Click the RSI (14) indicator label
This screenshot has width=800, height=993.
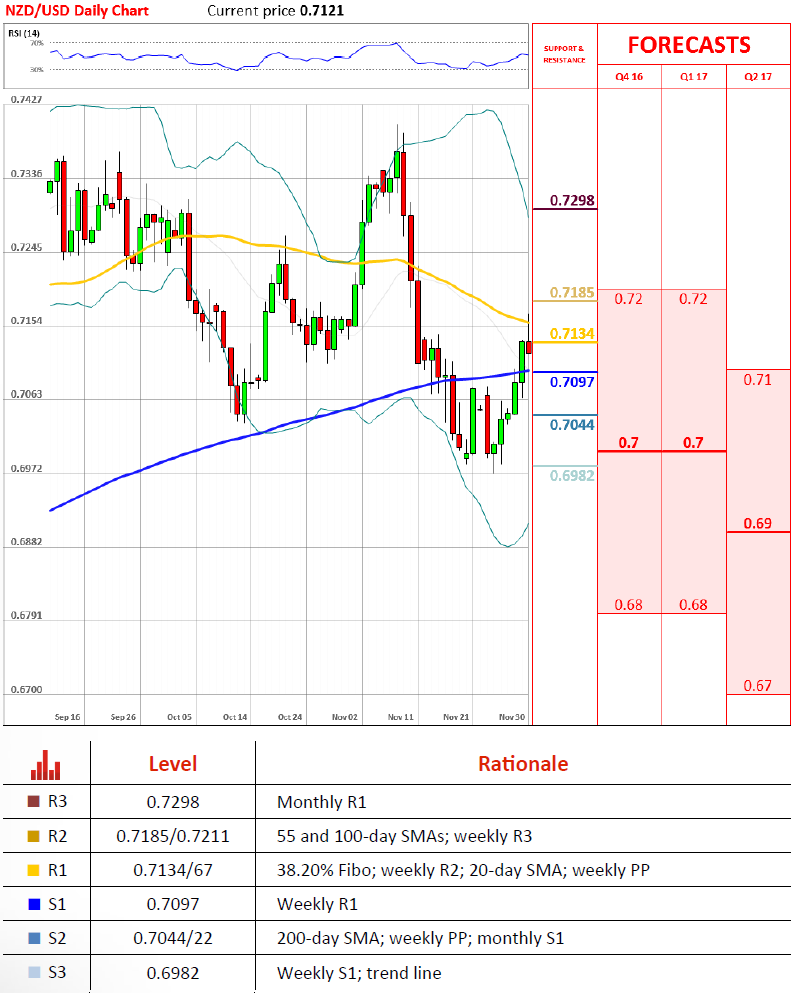(24, 33)
